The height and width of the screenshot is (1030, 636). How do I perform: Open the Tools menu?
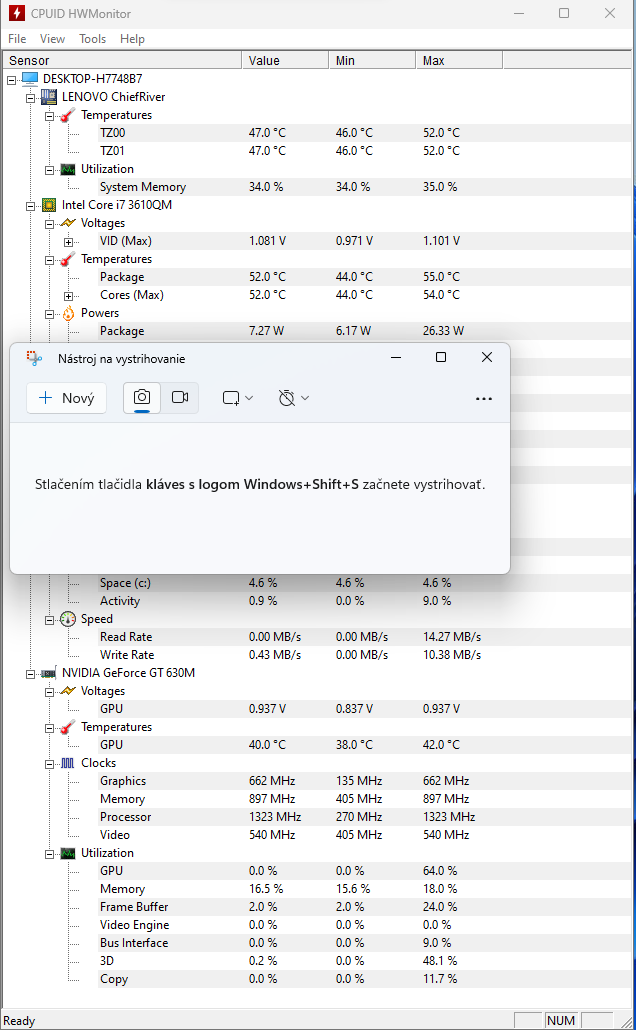pyautogui.click(x=93, y=39)
